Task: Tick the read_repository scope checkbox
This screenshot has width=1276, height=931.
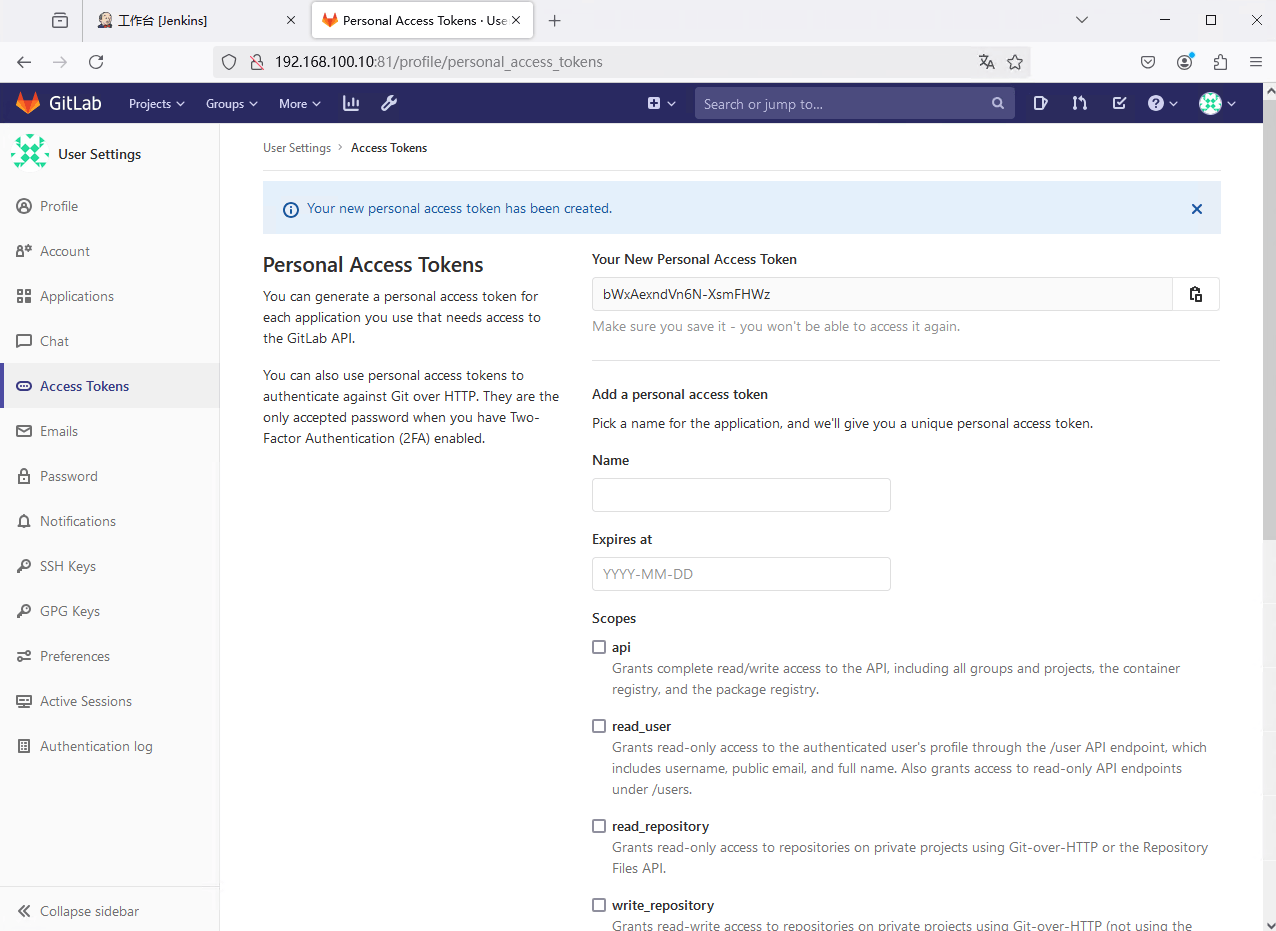Action: coord(599,826)
